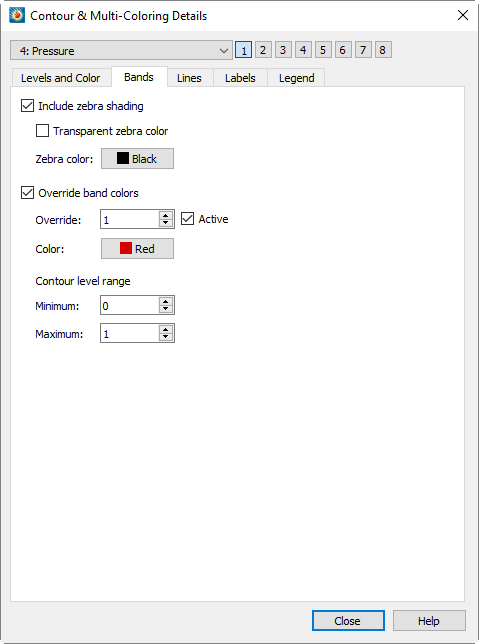Open the 4: Pressure variable dropdown

coord(121,51)
